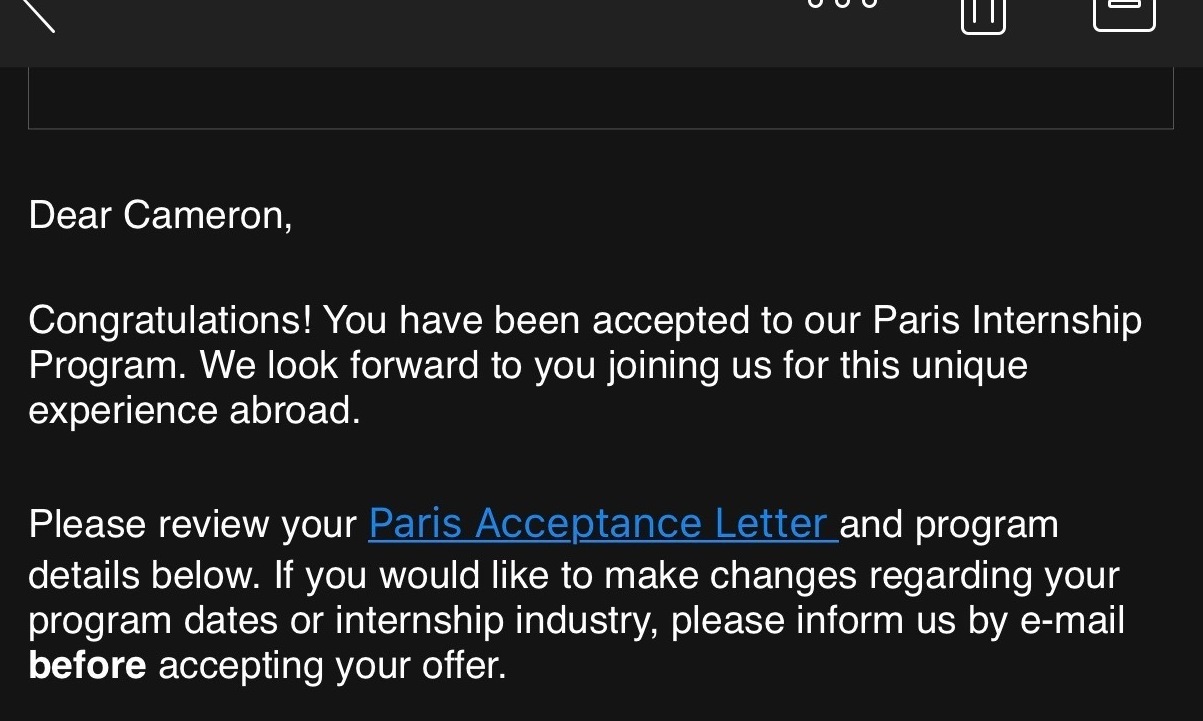Tap the words Paris Internship in first paragraph
Screen dimensions: 1203x721
click(1007, 321)
